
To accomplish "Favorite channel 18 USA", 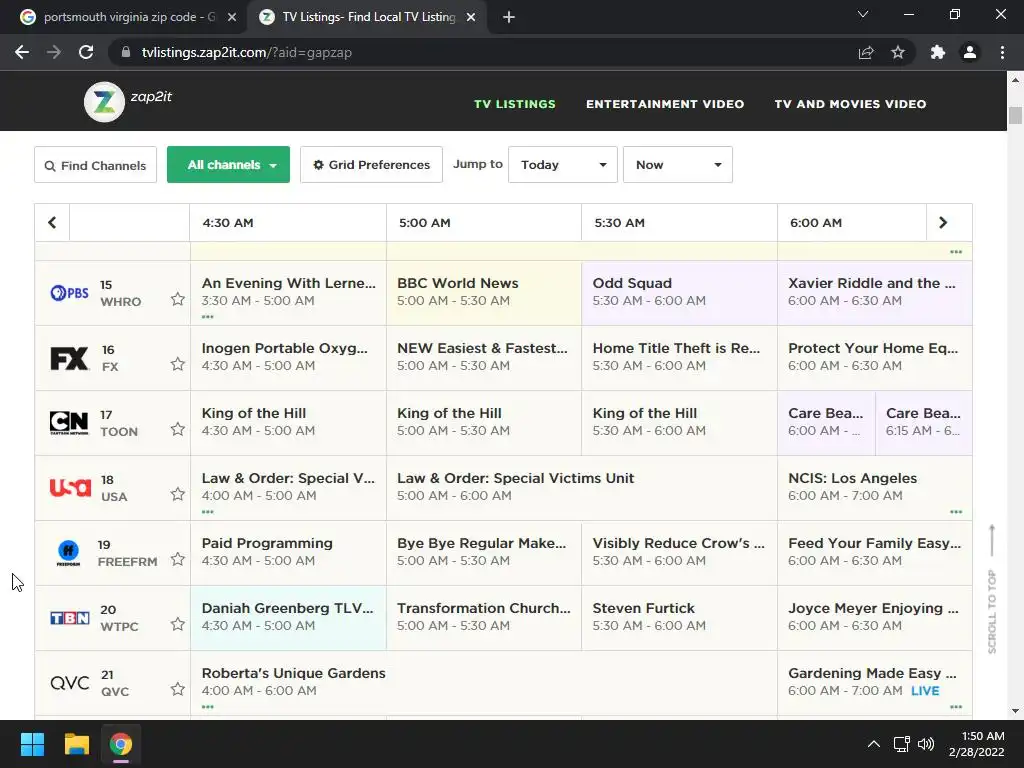I will tap(178, 494).
